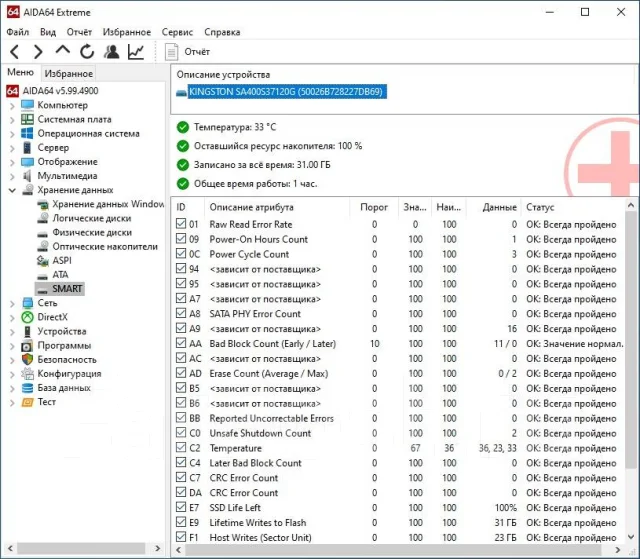
Task: Toggle the AD Erase Count checkbox
Action: 181,373
